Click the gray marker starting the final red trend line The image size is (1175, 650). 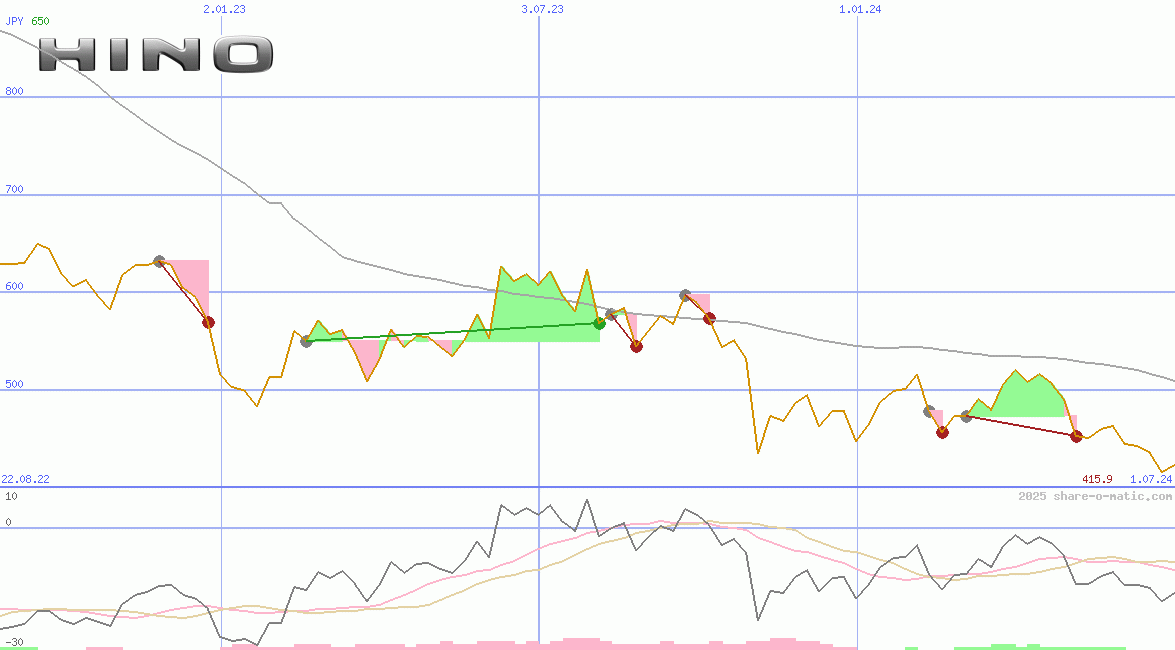pos(967,416)
